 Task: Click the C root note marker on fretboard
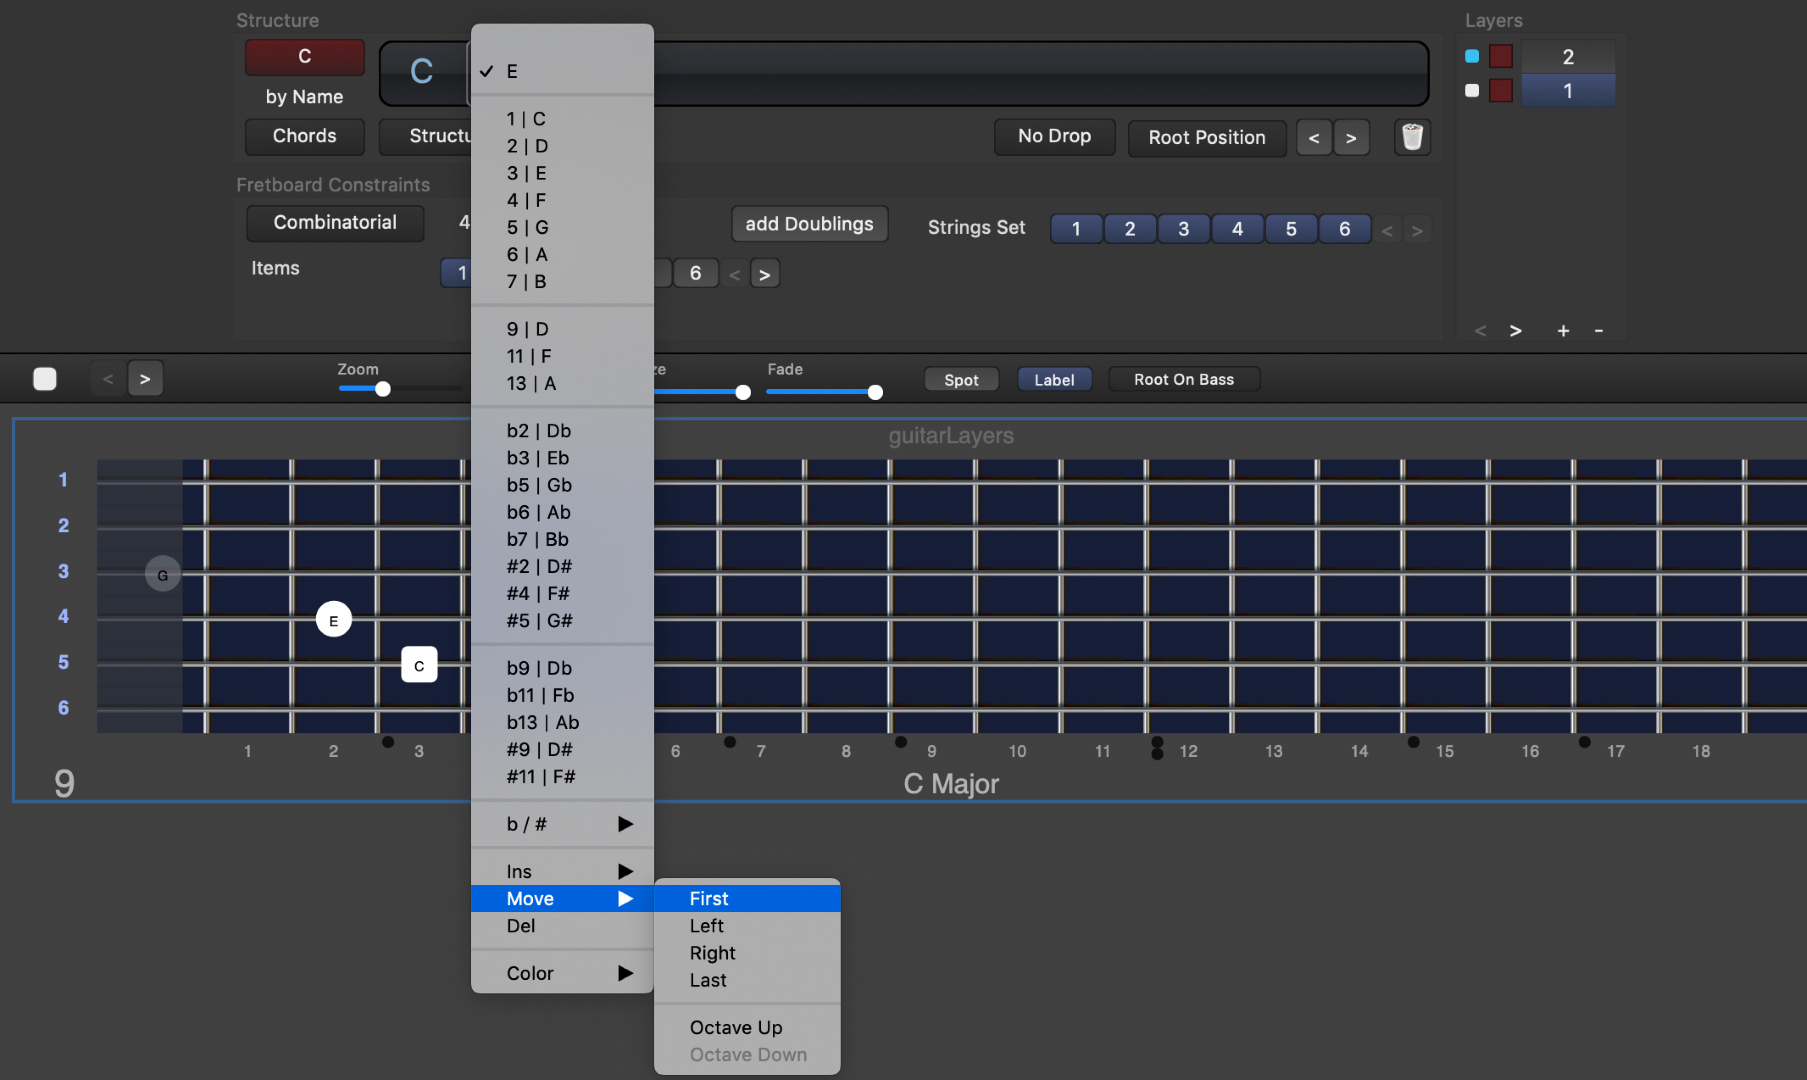(x=419, y=665)
